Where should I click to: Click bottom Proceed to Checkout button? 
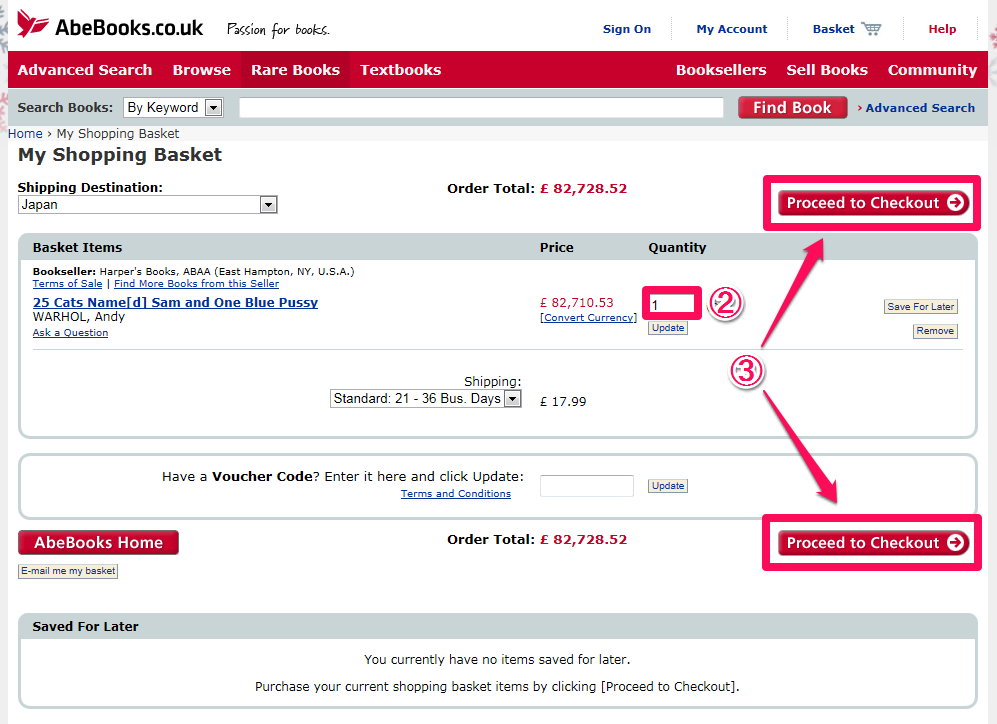pyautogui.click(x=873, y=542)
